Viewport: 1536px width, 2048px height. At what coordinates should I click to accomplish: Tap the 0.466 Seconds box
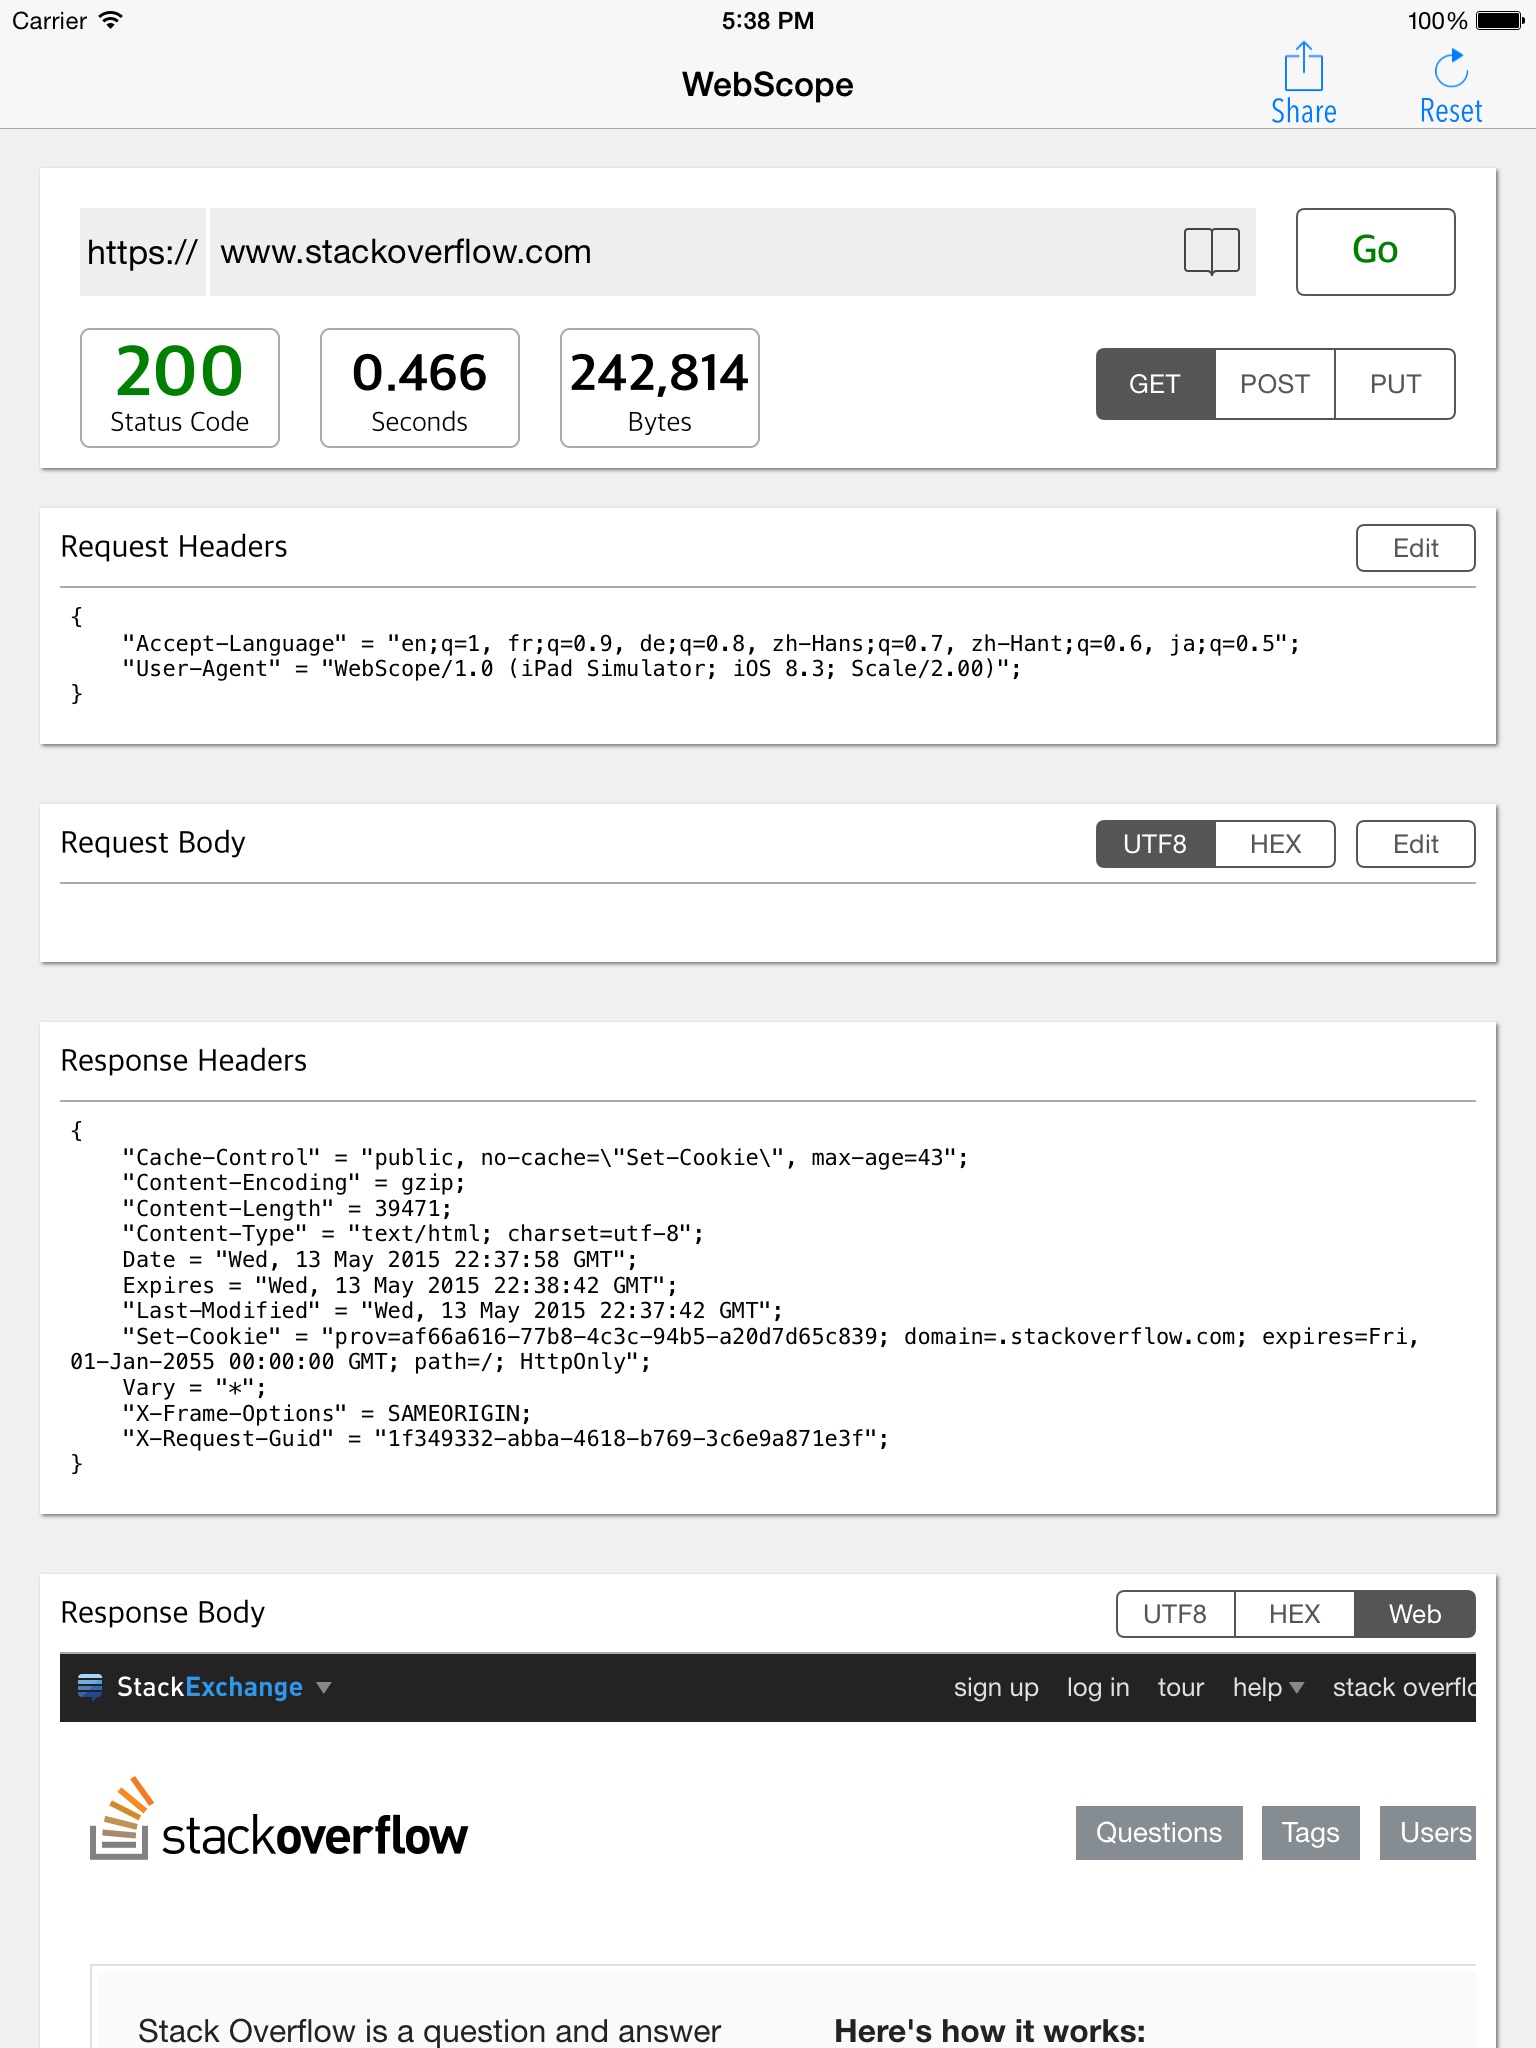click(x=420, y=388)
